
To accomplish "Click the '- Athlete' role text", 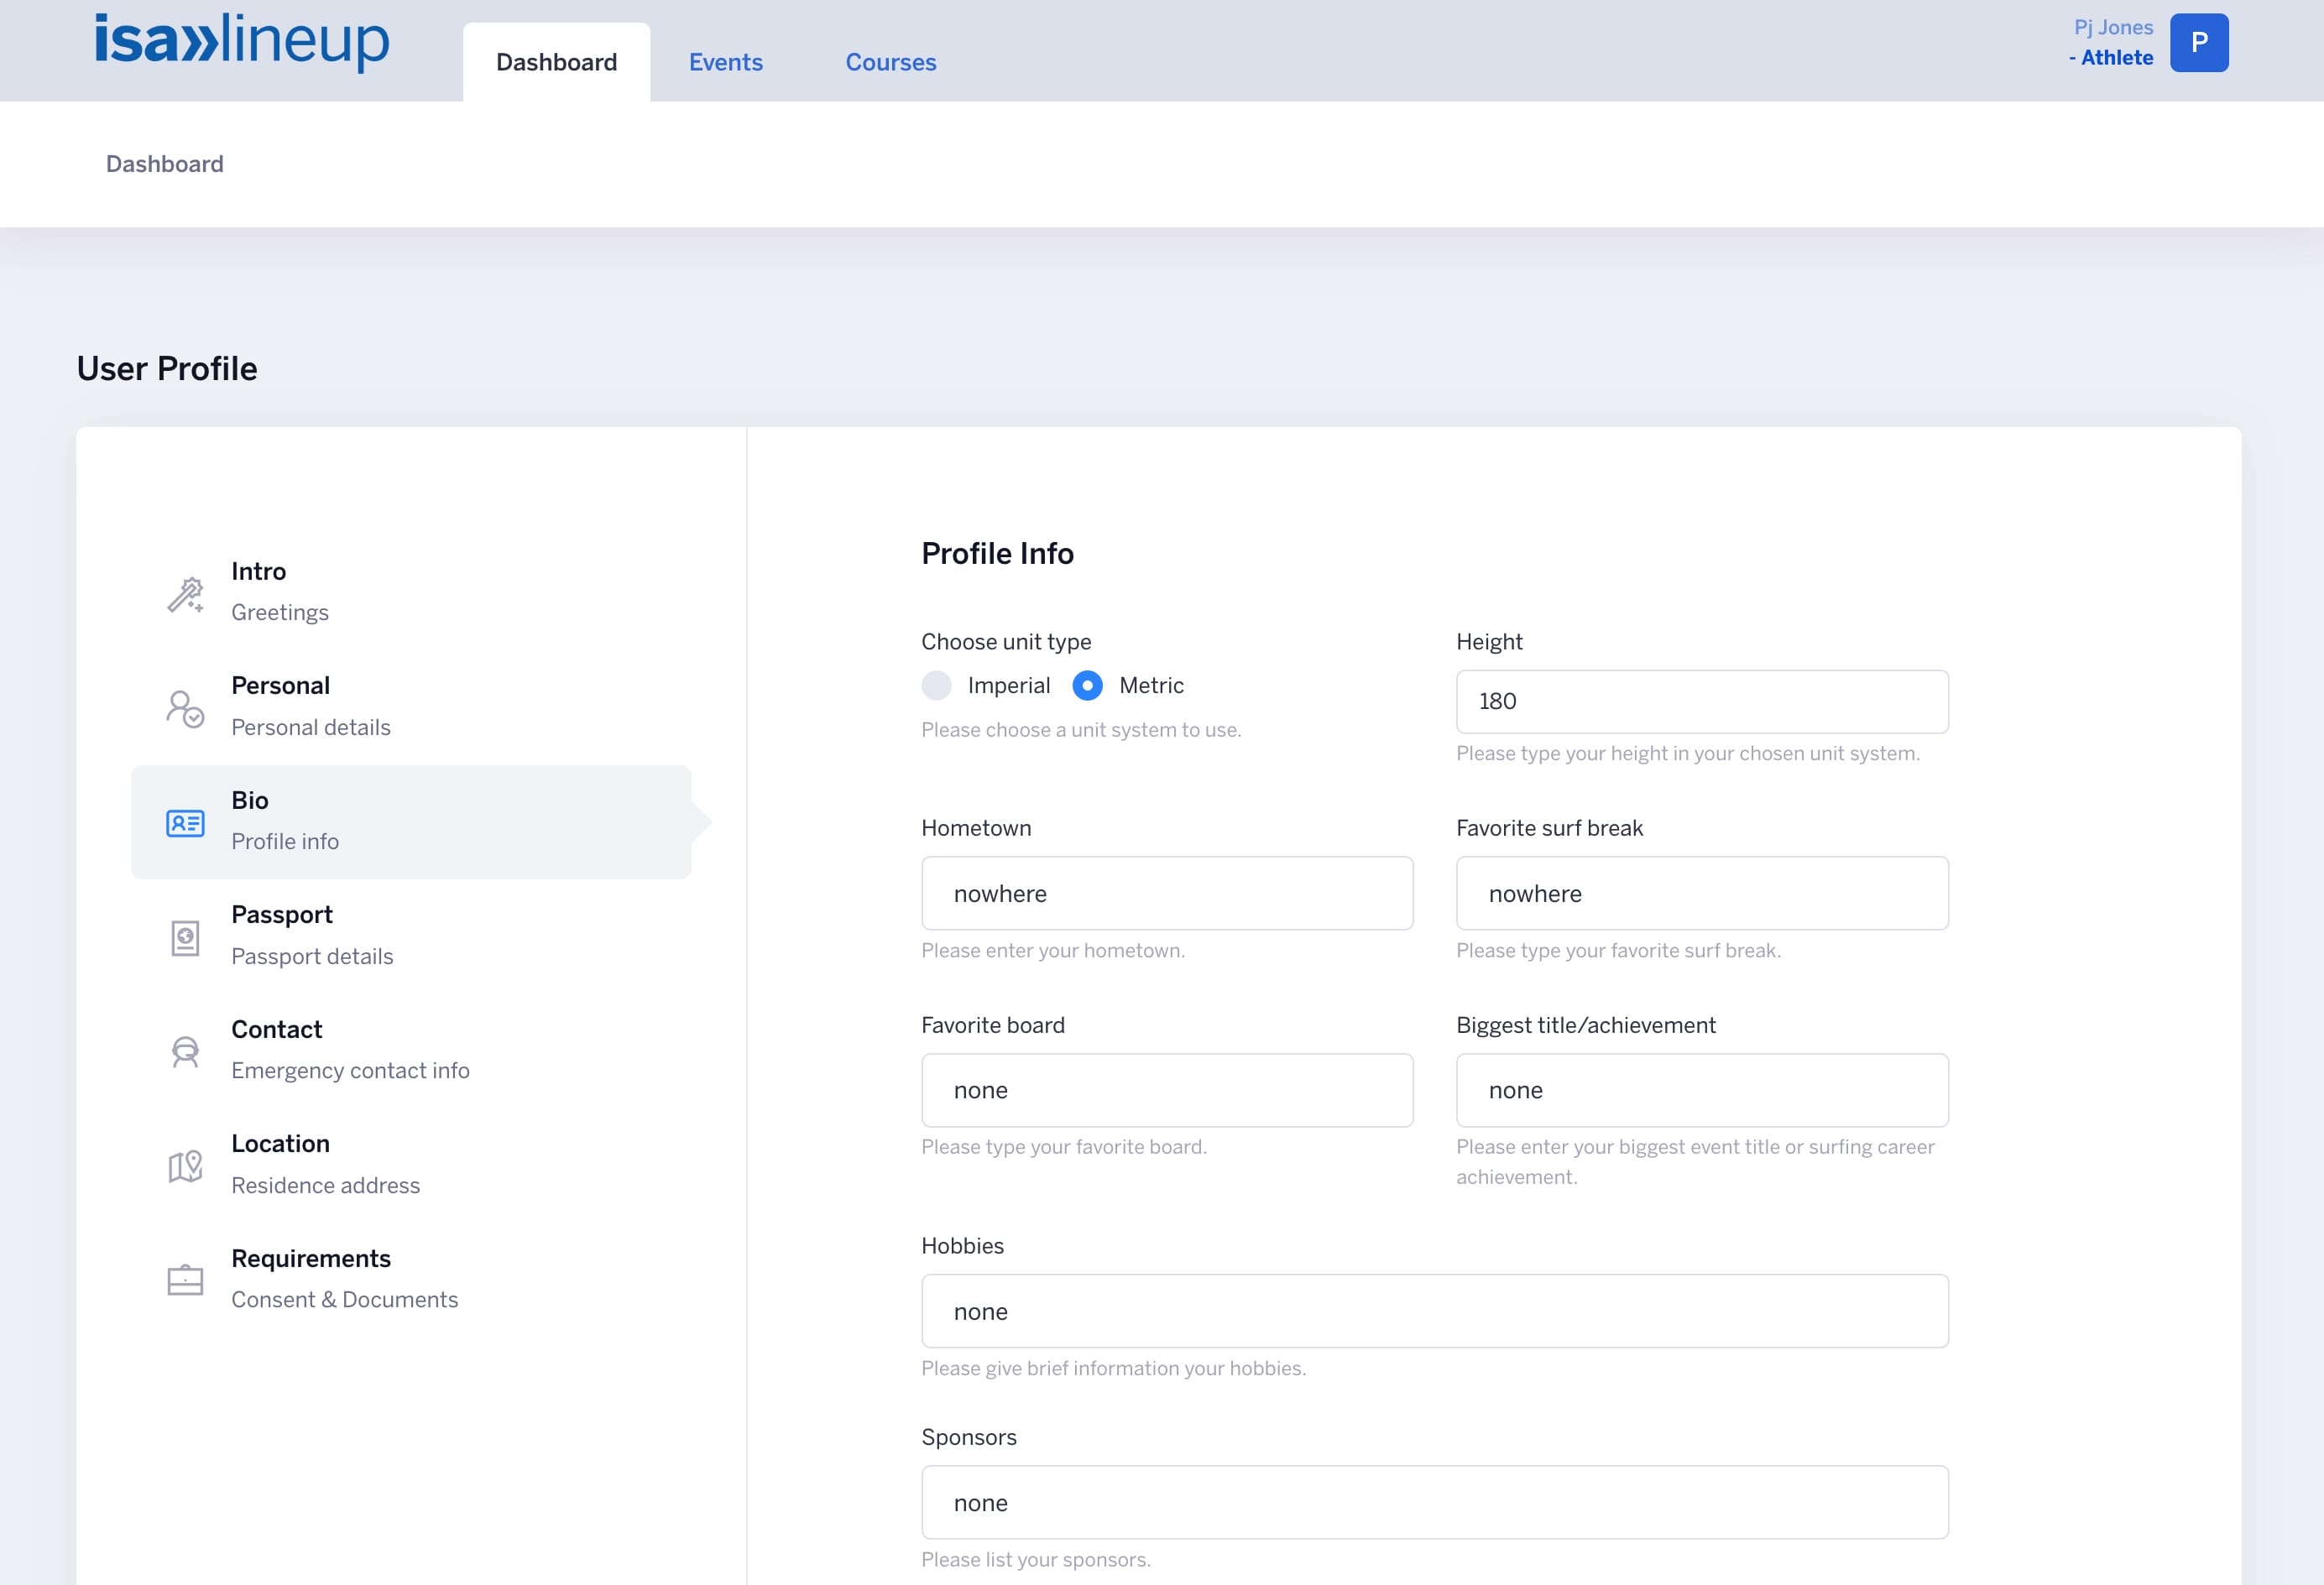I will click(x=2111, y=58).
